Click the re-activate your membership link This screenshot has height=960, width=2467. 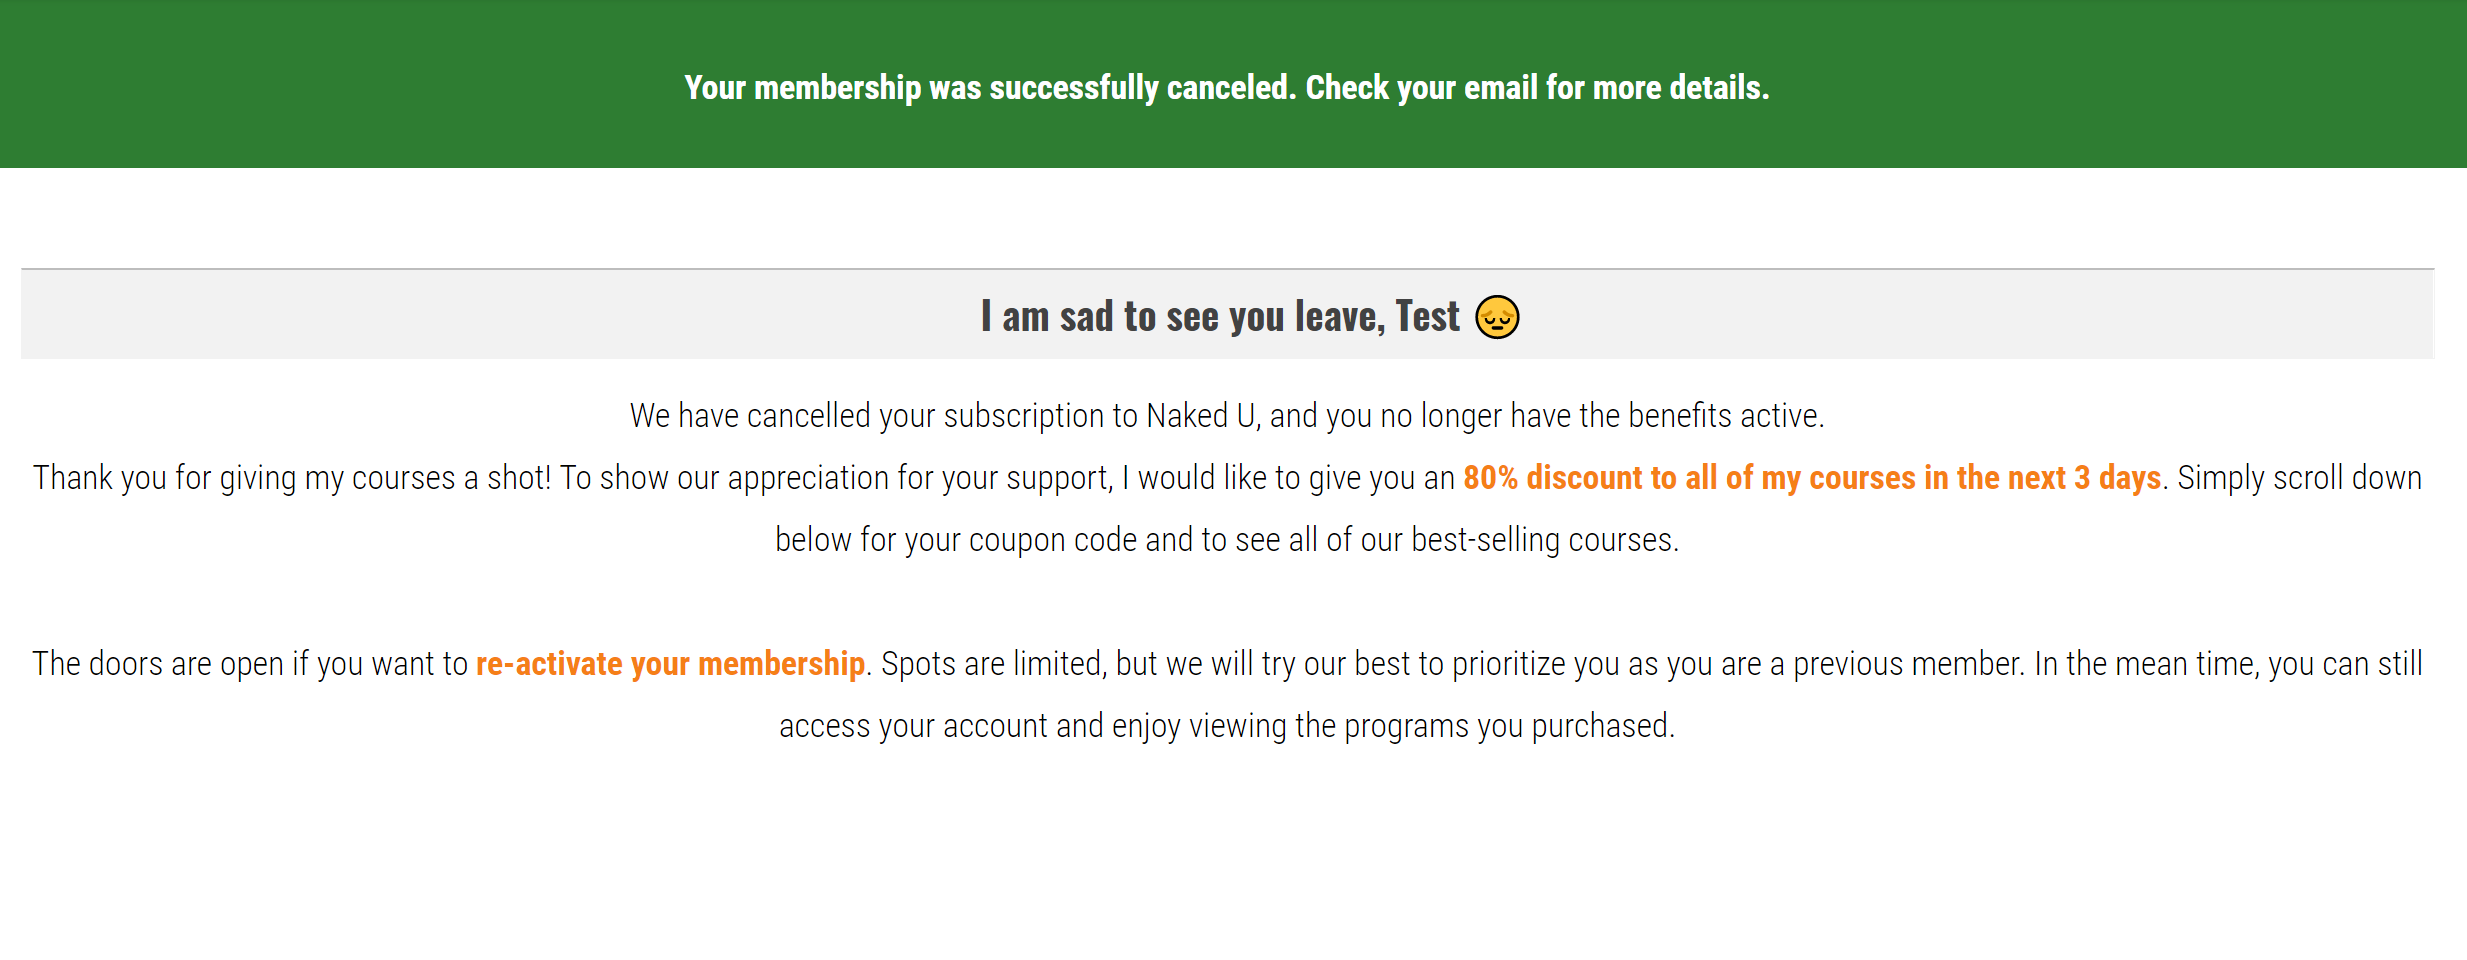(x=670, y=664)
